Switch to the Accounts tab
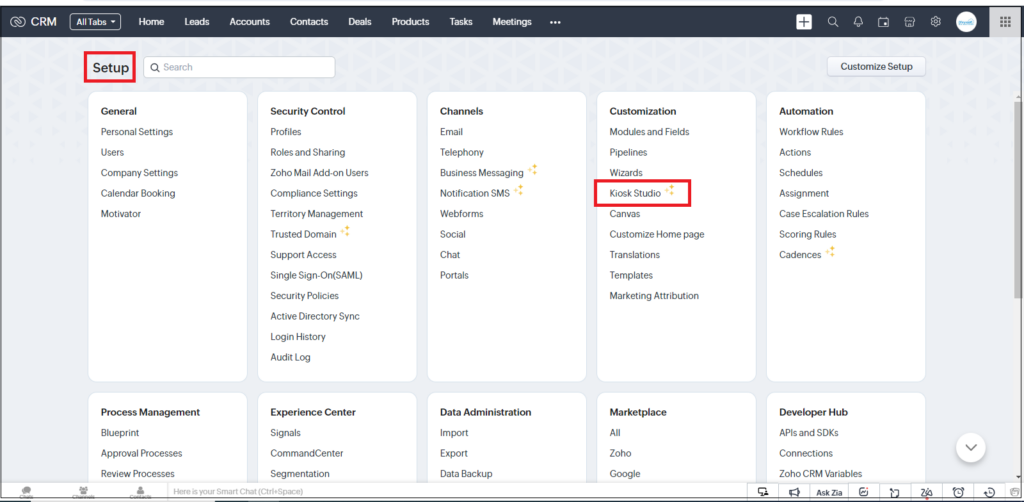 (249, 22)
